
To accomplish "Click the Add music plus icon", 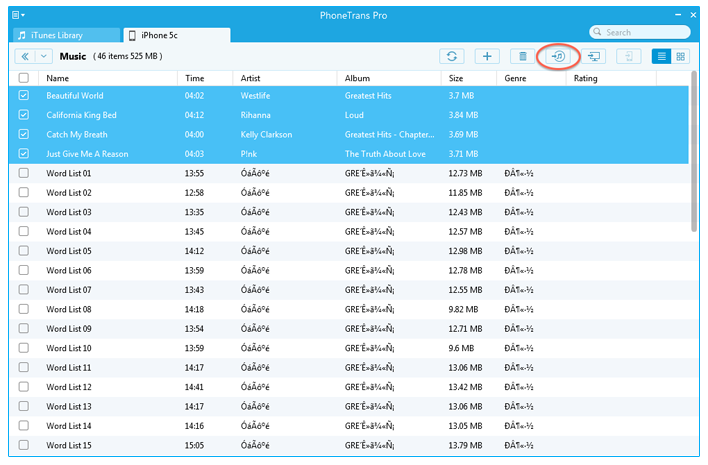I will tap(487, 57).
